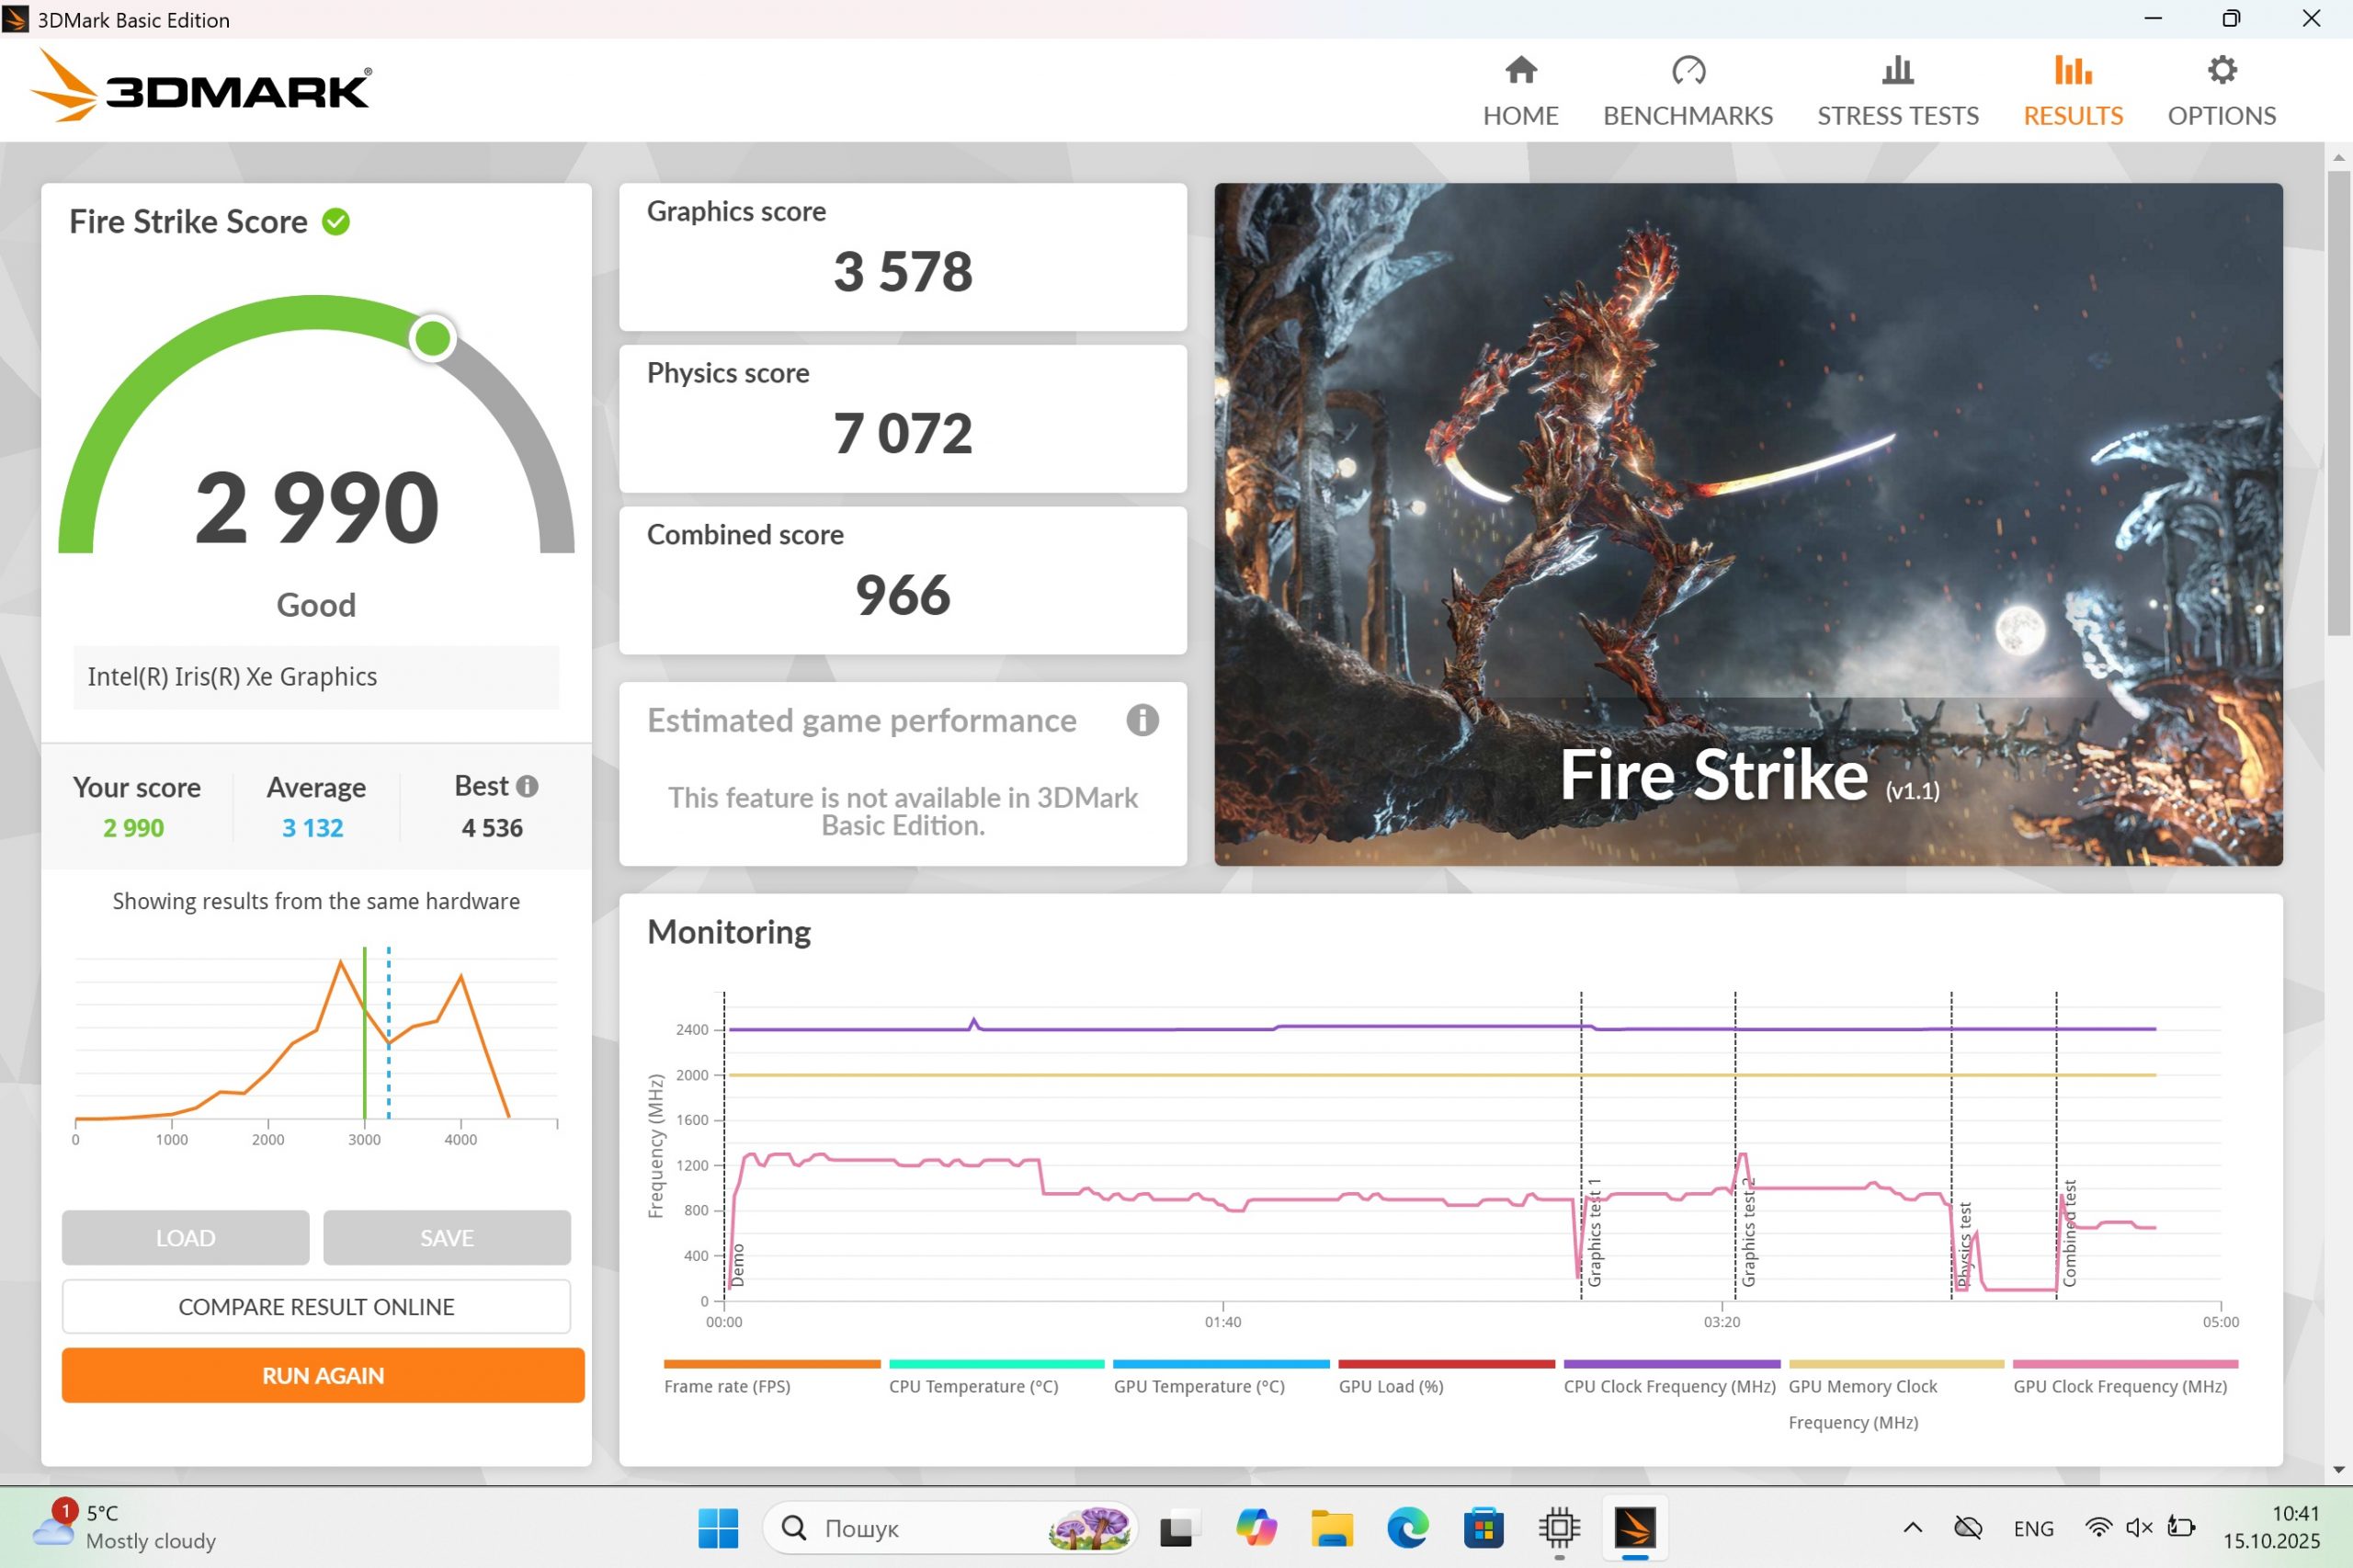Open the Home tab icon
Viewport: 2353px width, 1568px height.
1520,71
